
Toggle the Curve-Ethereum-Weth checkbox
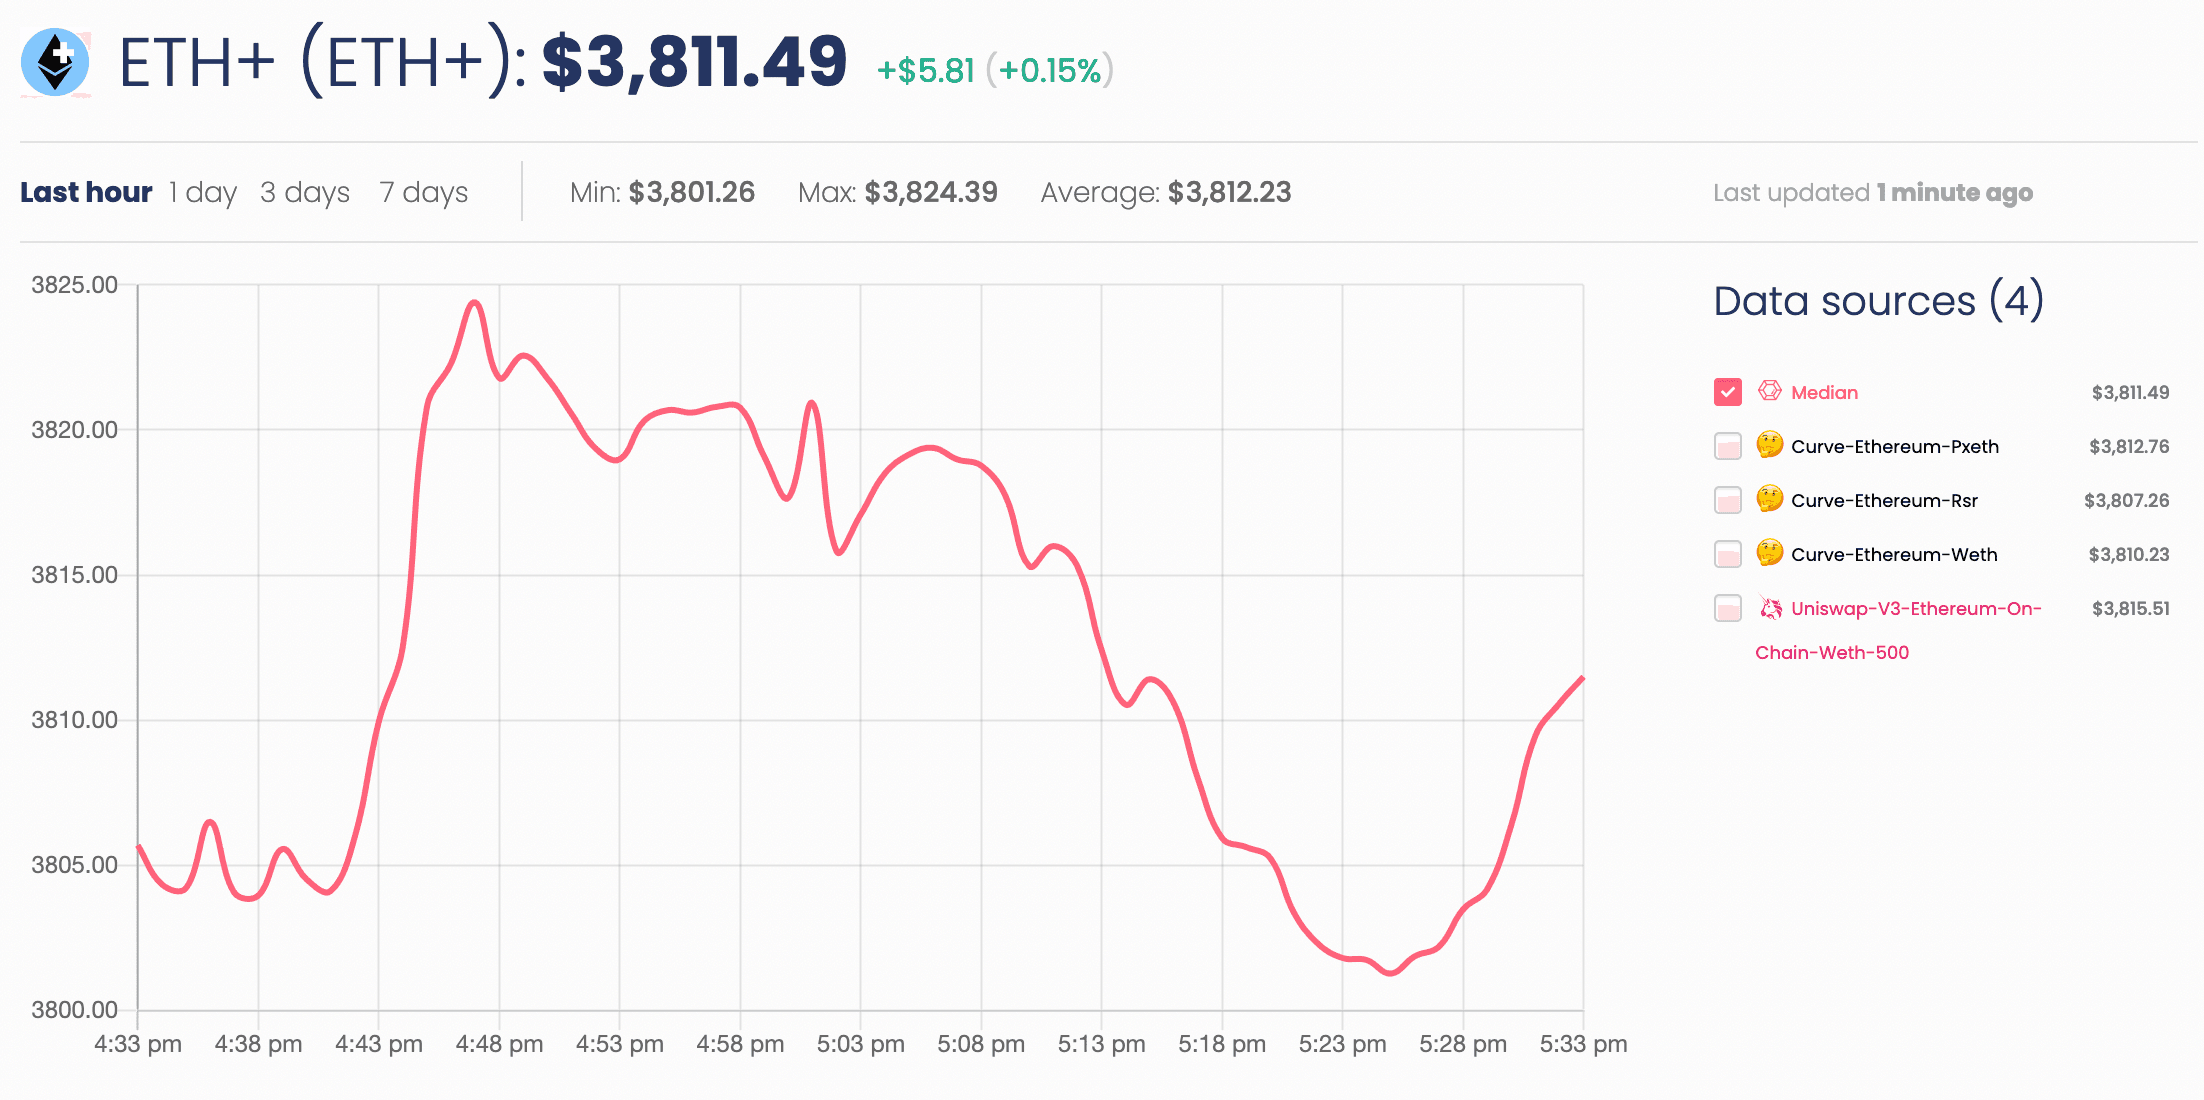point(1727,554)
